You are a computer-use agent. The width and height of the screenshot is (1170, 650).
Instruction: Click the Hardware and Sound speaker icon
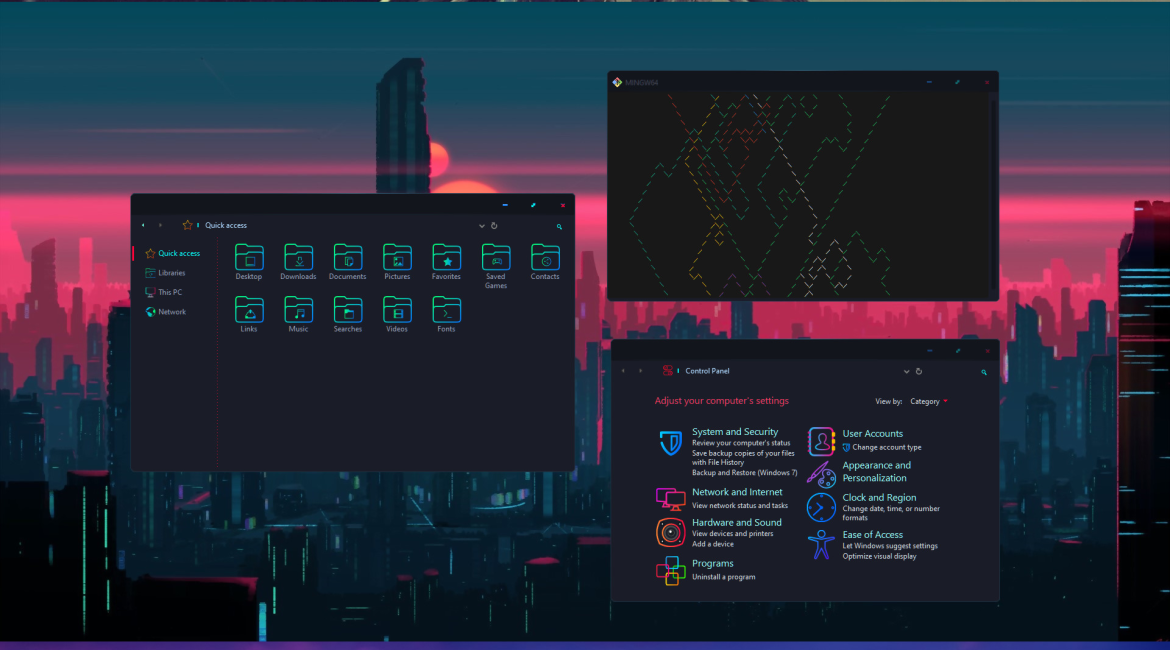(670, 533)
